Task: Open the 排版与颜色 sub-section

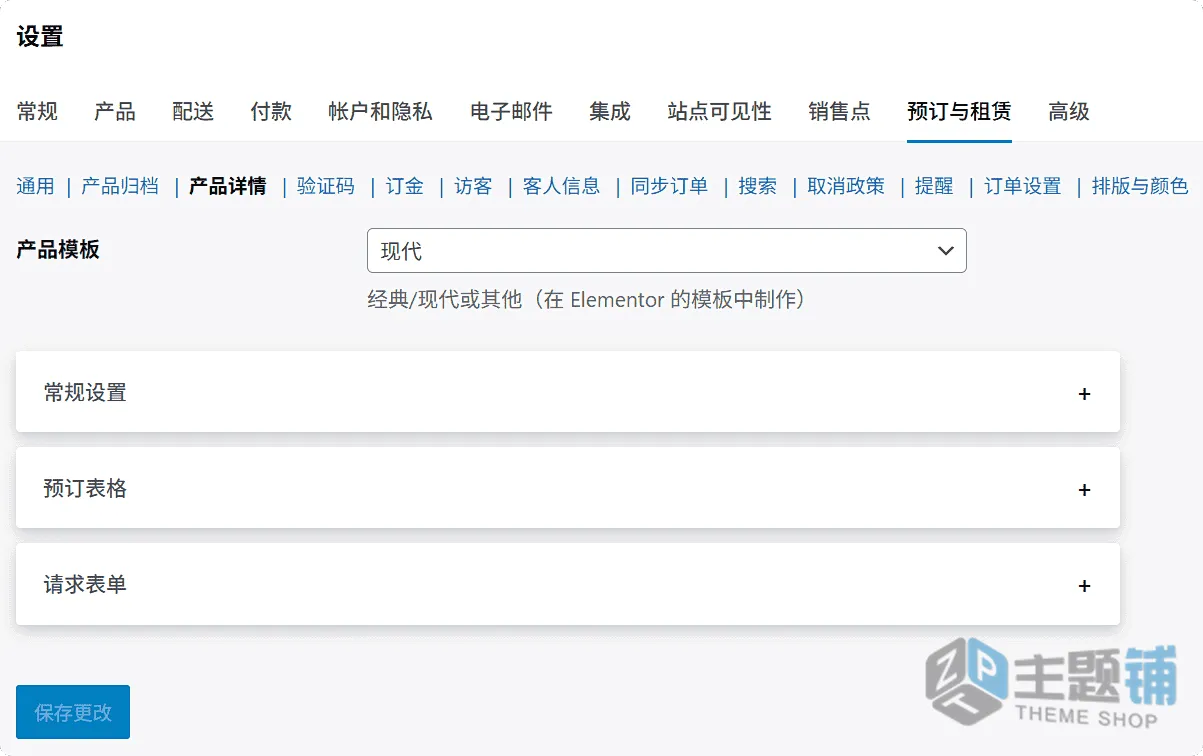Action: 1140,186
